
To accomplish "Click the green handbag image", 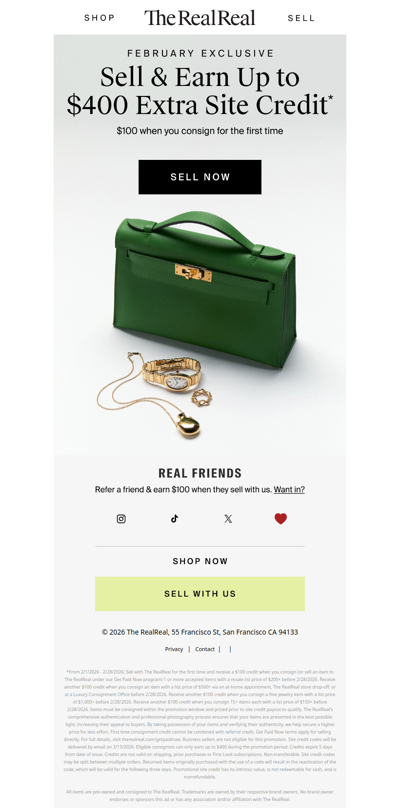I will [x=205, y=289].
